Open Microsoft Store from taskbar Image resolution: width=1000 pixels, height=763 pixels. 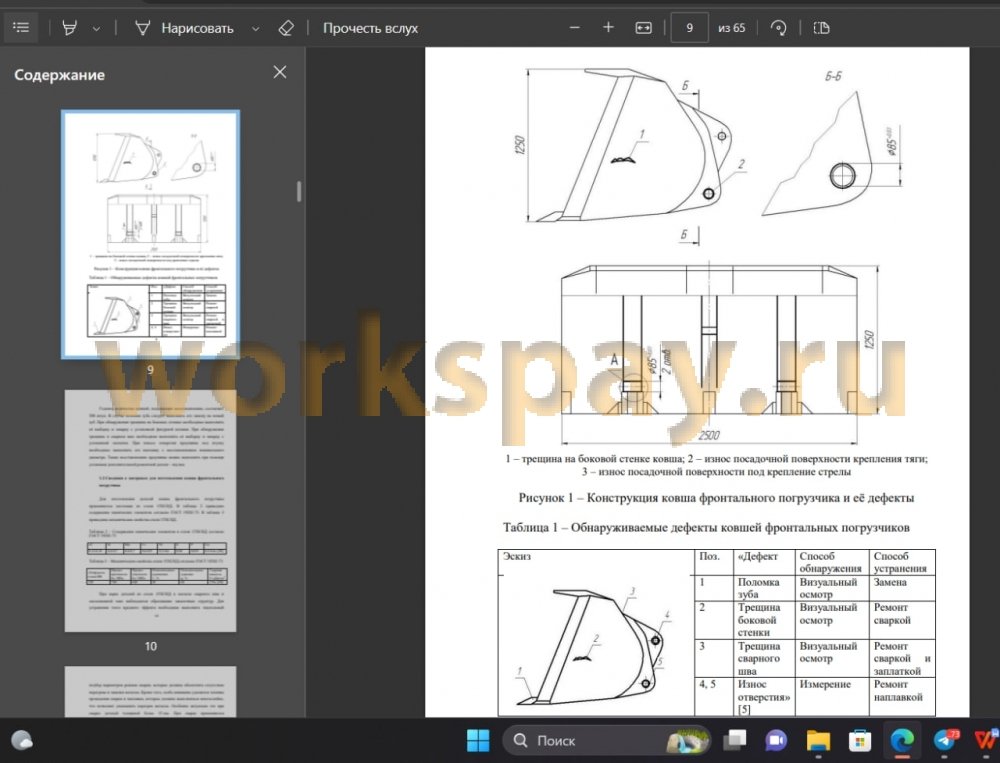point(860,741)
